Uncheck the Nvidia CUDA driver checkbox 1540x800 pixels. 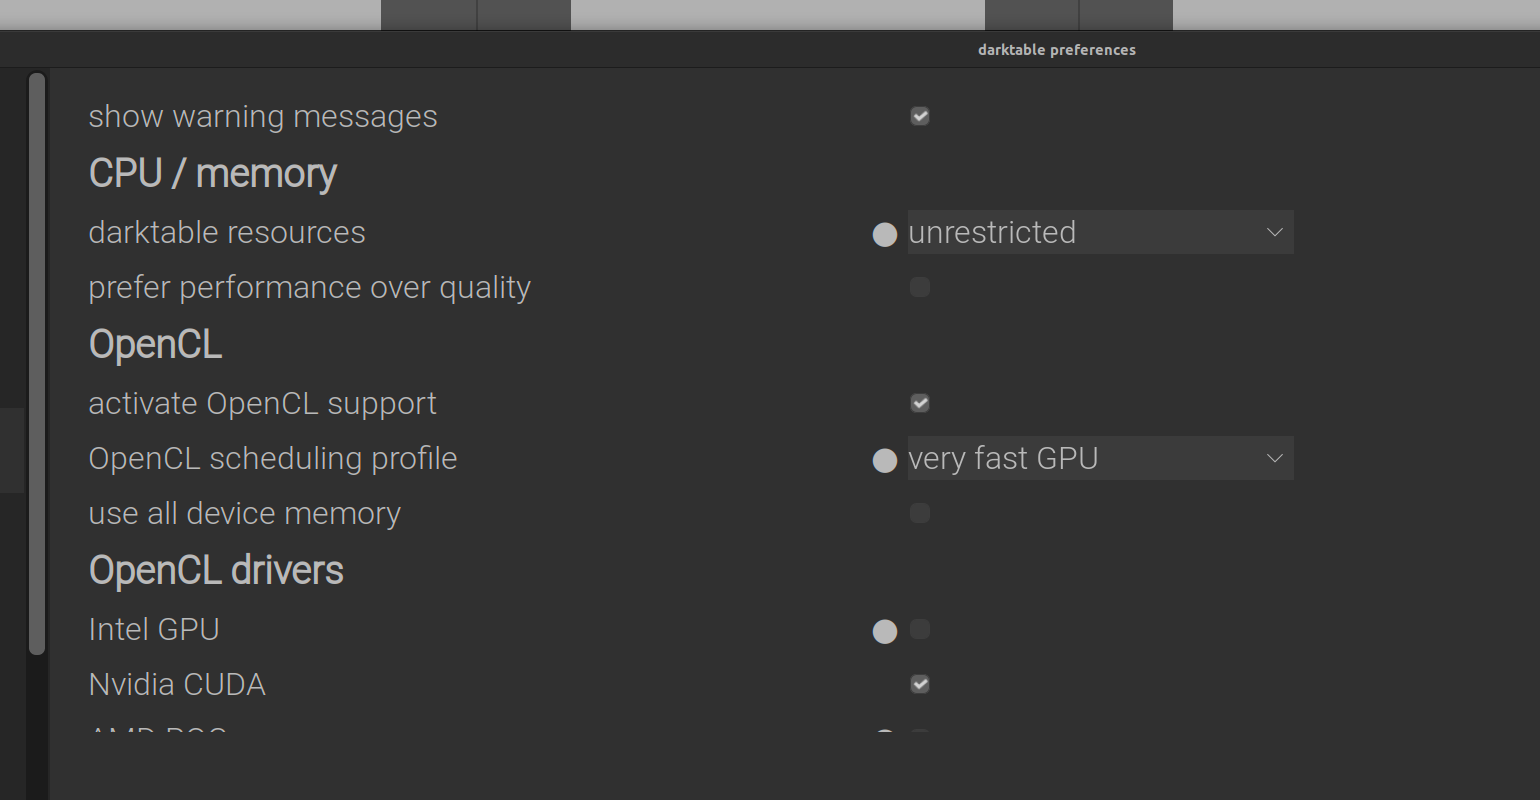coord(920,684)
